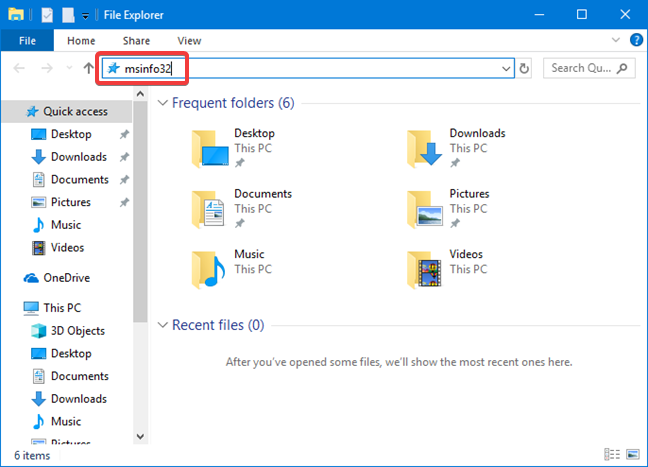
Task: Switch to the Home ribbon tab
Action: click(81, 41)
